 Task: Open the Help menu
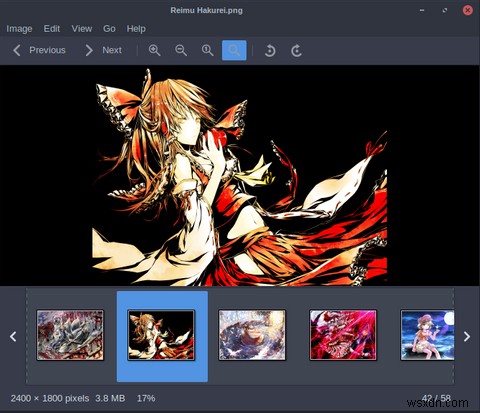136,29
